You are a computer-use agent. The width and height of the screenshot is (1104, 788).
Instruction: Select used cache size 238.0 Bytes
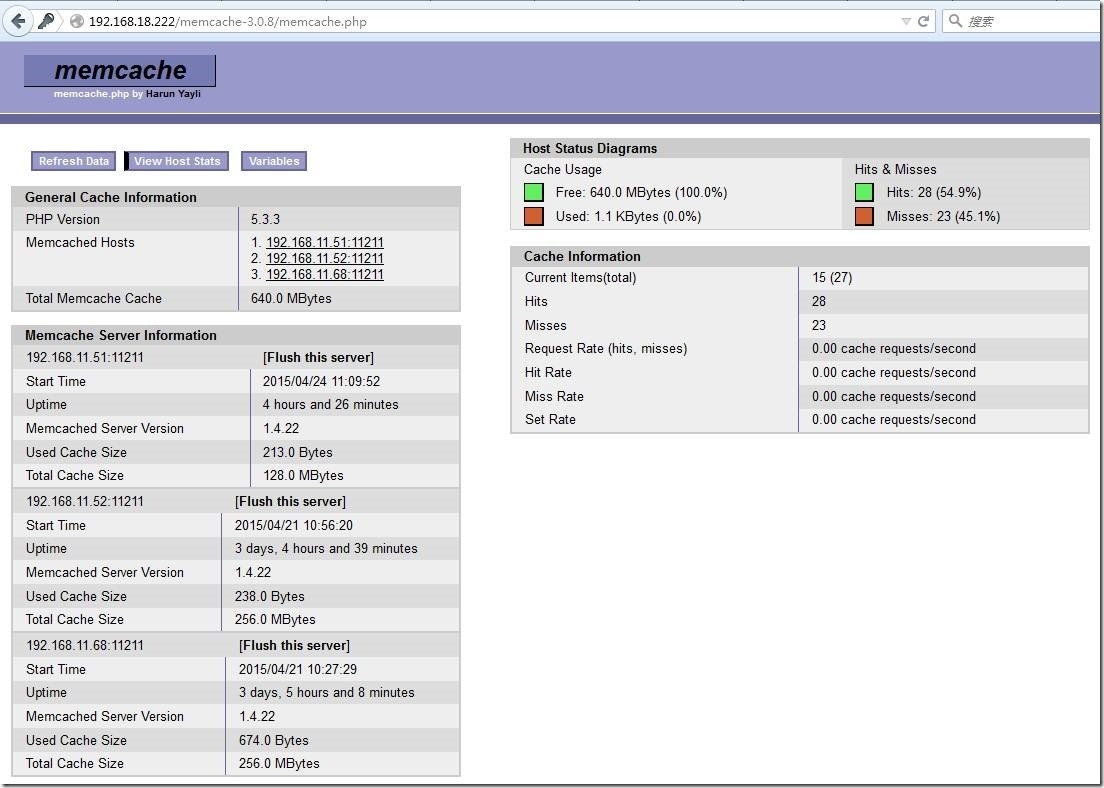point(270,596)
